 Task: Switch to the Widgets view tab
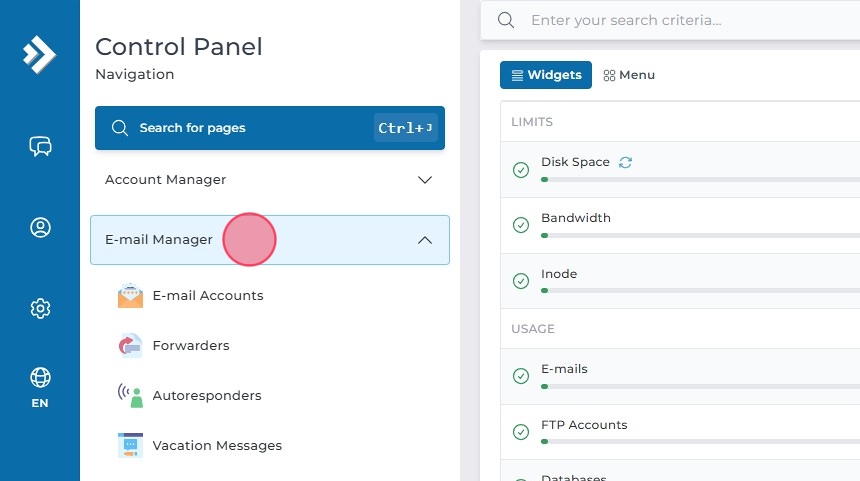546,75
